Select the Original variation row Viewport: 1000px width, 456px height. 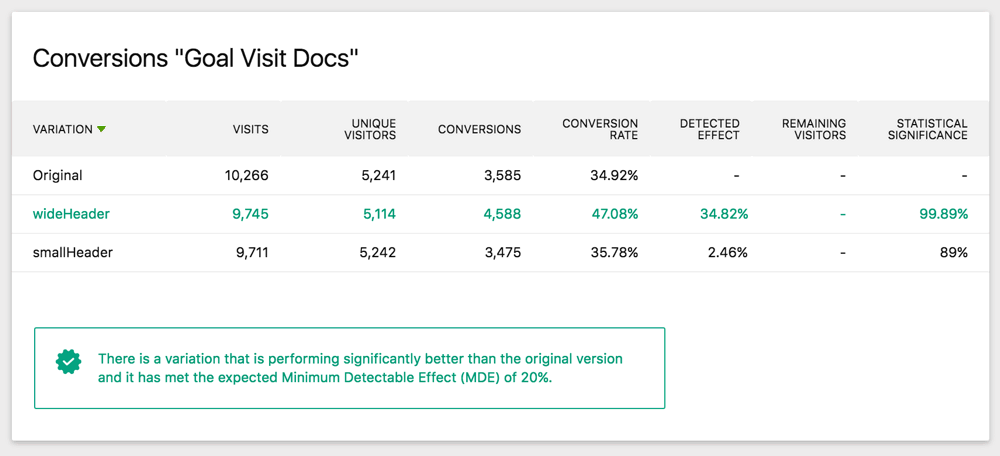(57, 175)
